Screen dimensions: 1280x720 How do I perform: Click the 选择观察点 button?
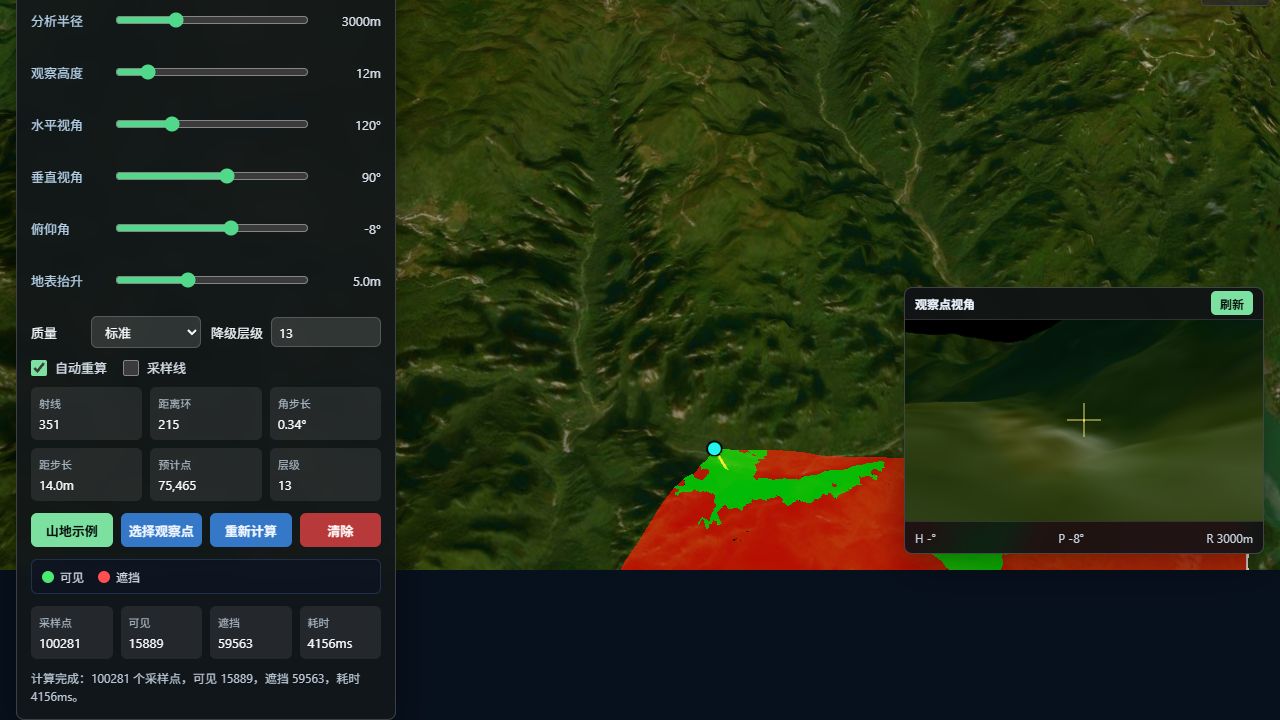point(161,530)
